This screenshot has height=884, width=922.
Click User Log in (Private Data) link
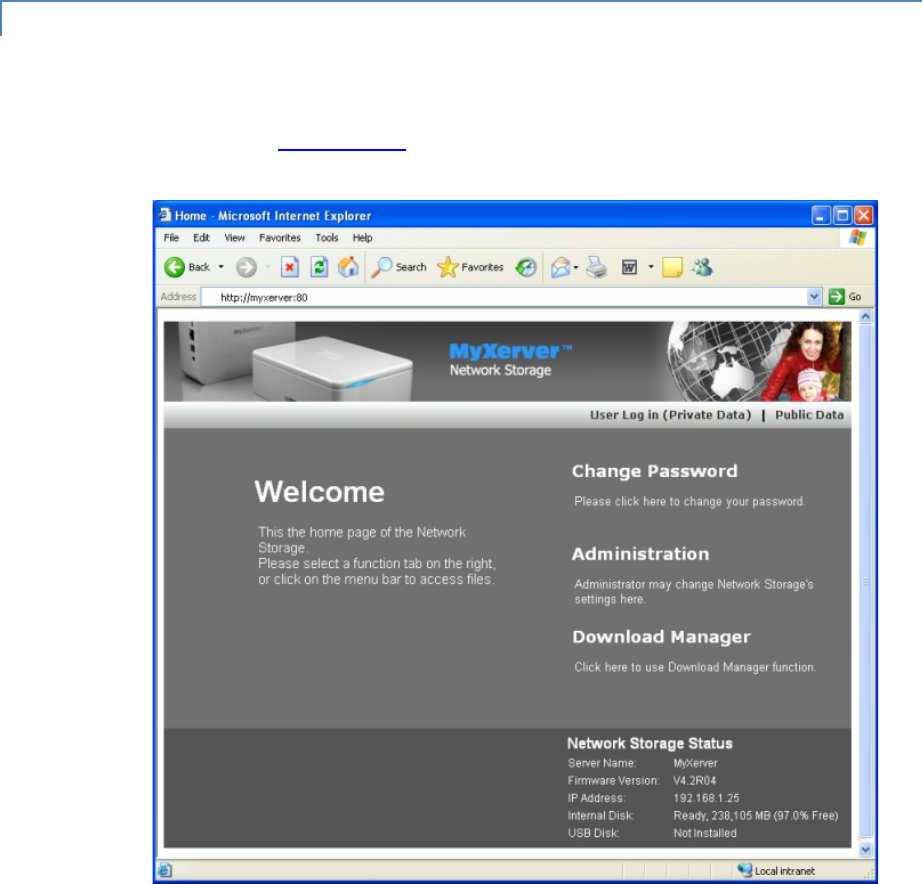click(670, 415)
